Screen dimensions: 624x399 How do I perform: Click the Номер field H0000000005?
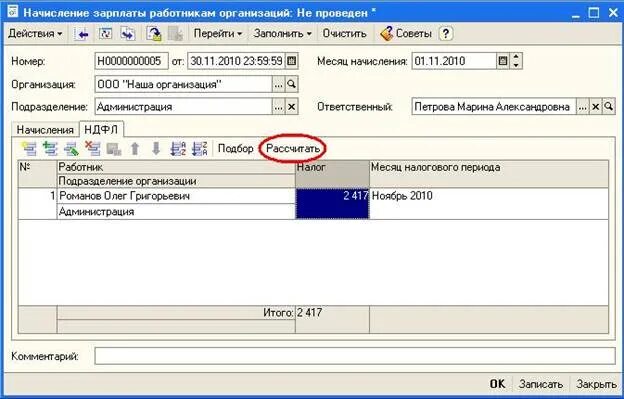131,61
